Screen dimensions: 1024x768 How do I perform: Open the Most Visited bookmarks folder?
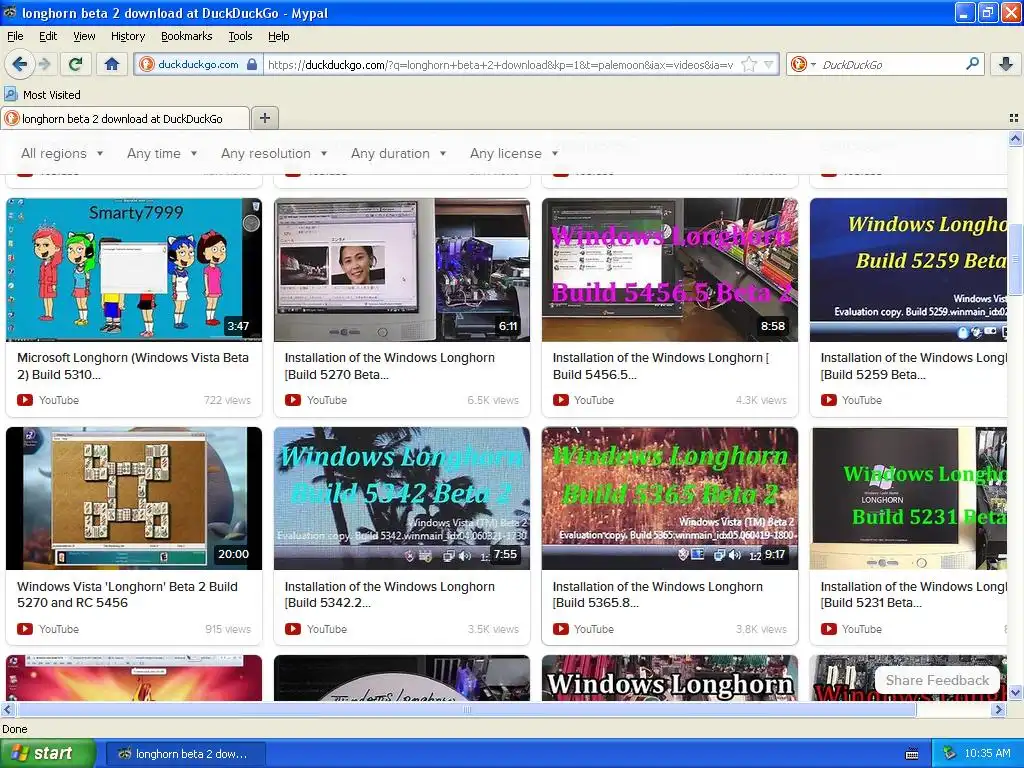click(x=43, y=95)
